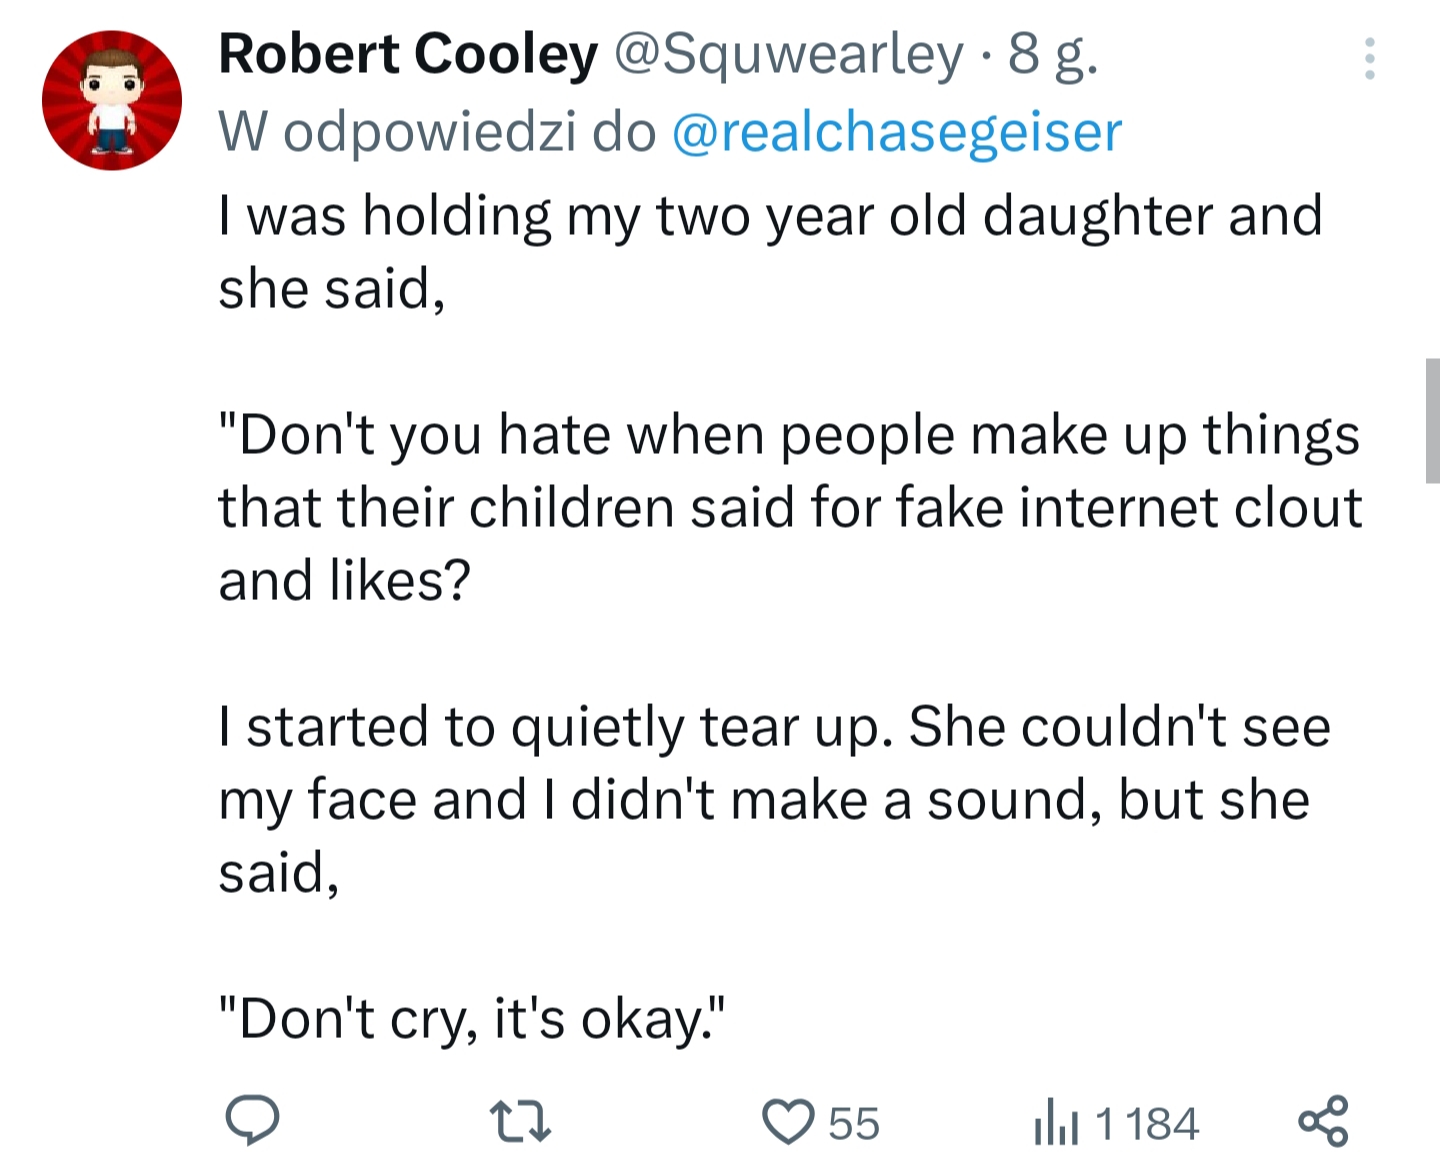Click the "W odpowiedzi do" reply label

[437, 132]
